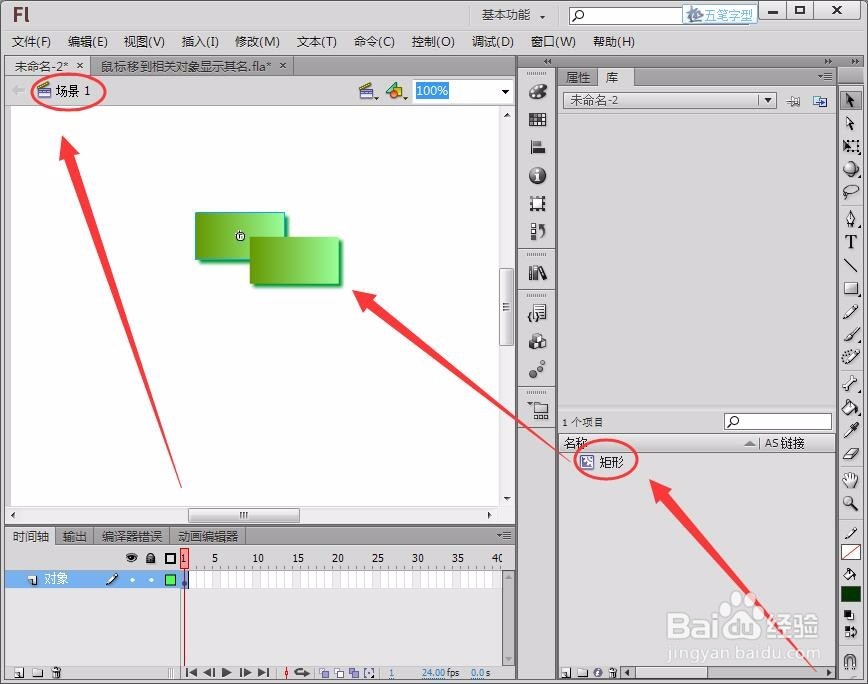Open the 控制(O) menu
The image size is (868, 684).
[433, 42]
